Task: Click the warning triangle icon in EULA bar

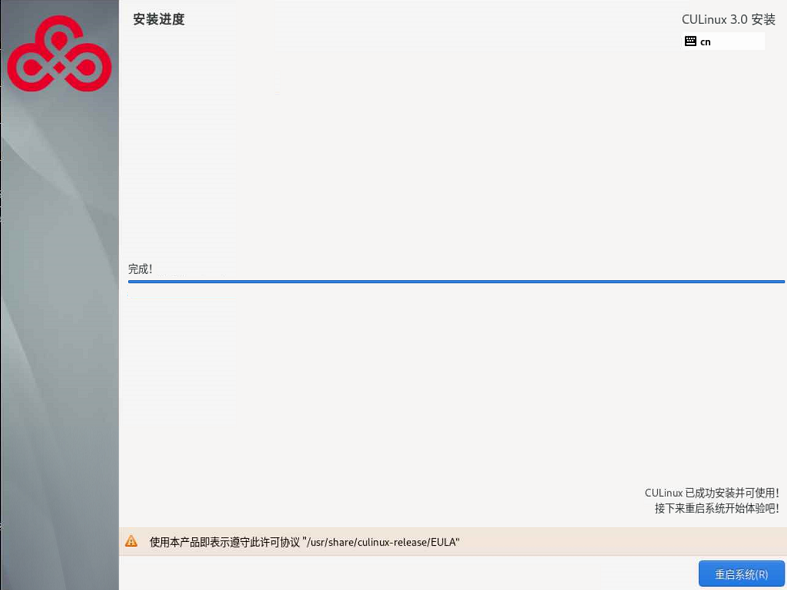Action: point(131,541)
